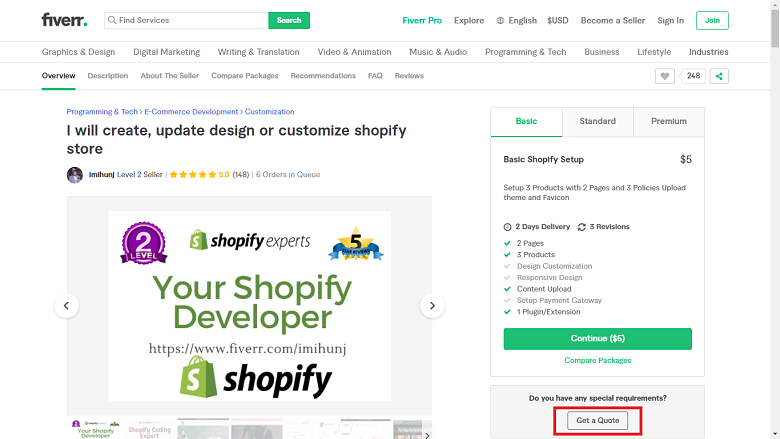Image resolution: width=780 pixels, height=439 pixels.
Task: Select Your Shopify Developer thumbnail
Action: coord(96,429)
